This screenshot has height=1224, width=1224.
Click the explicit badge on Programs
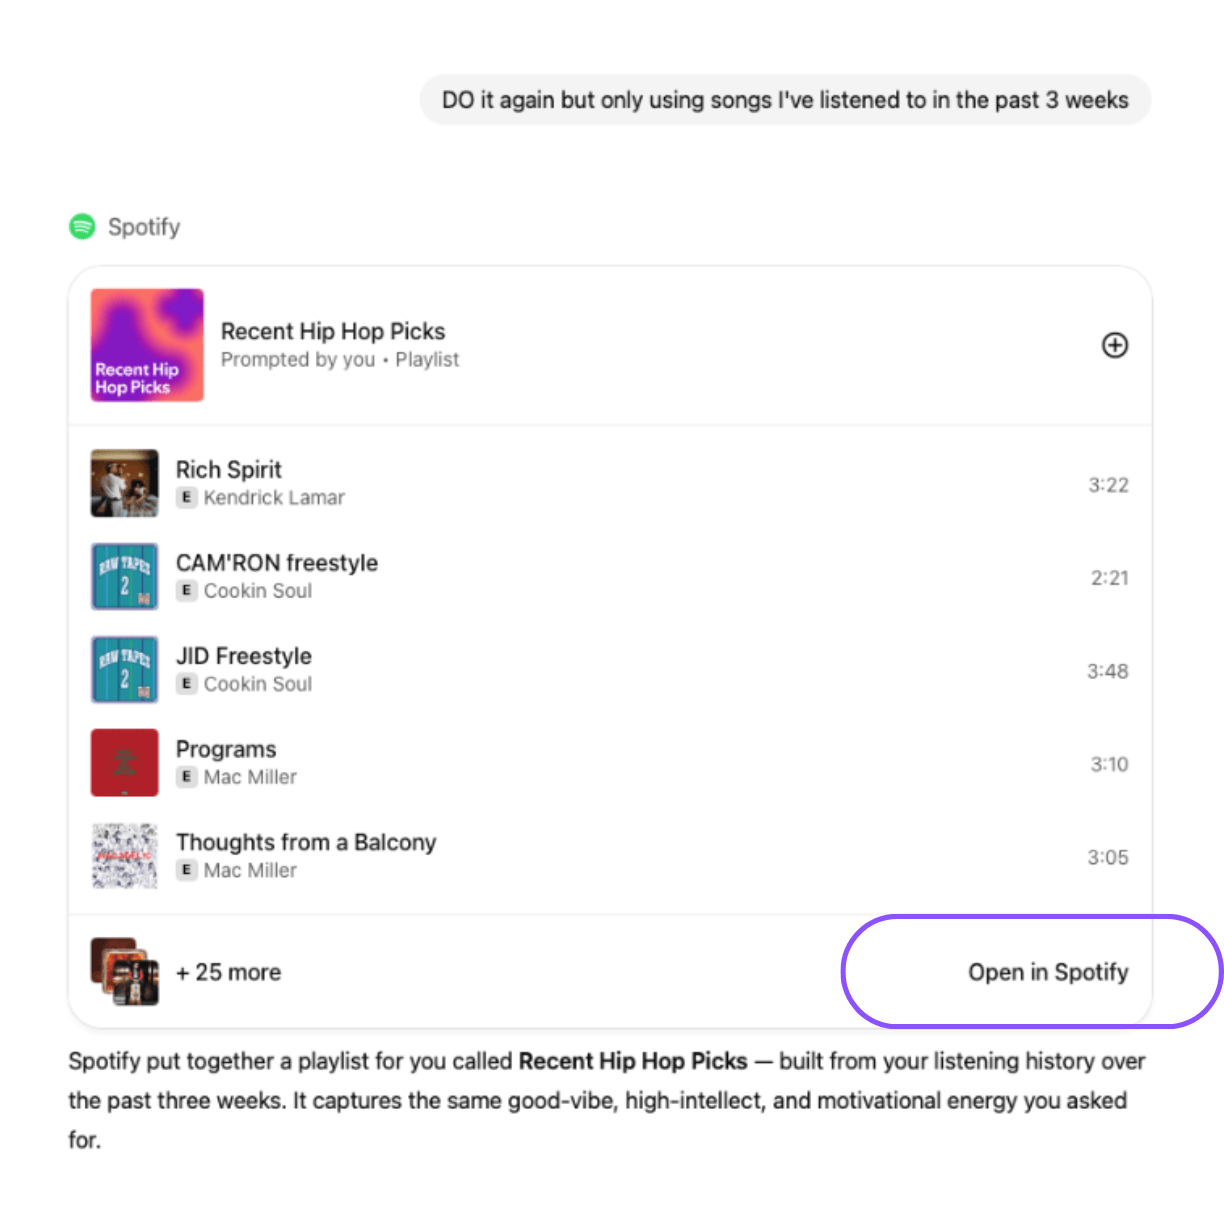click(187, 776)
